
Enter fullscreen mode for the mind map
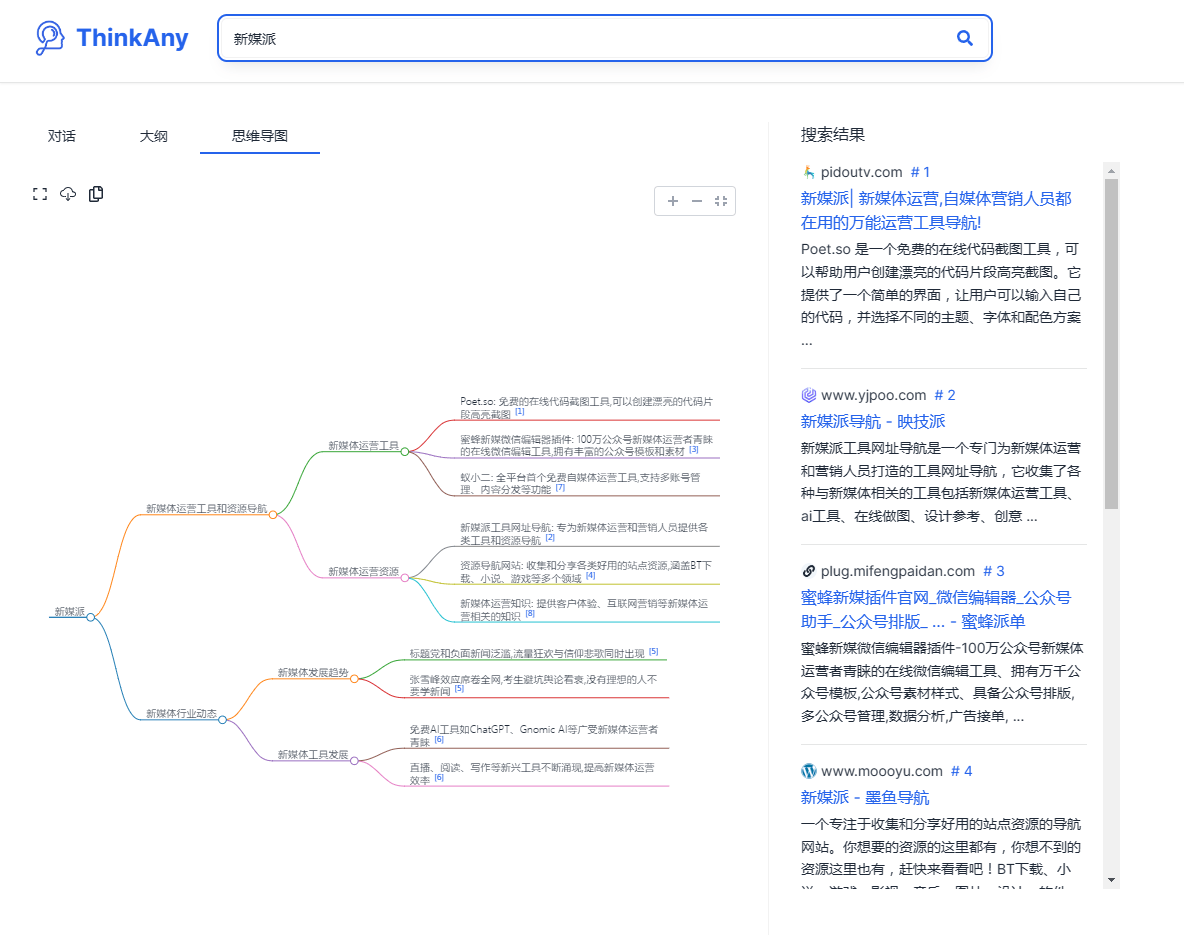click(40, 193)
